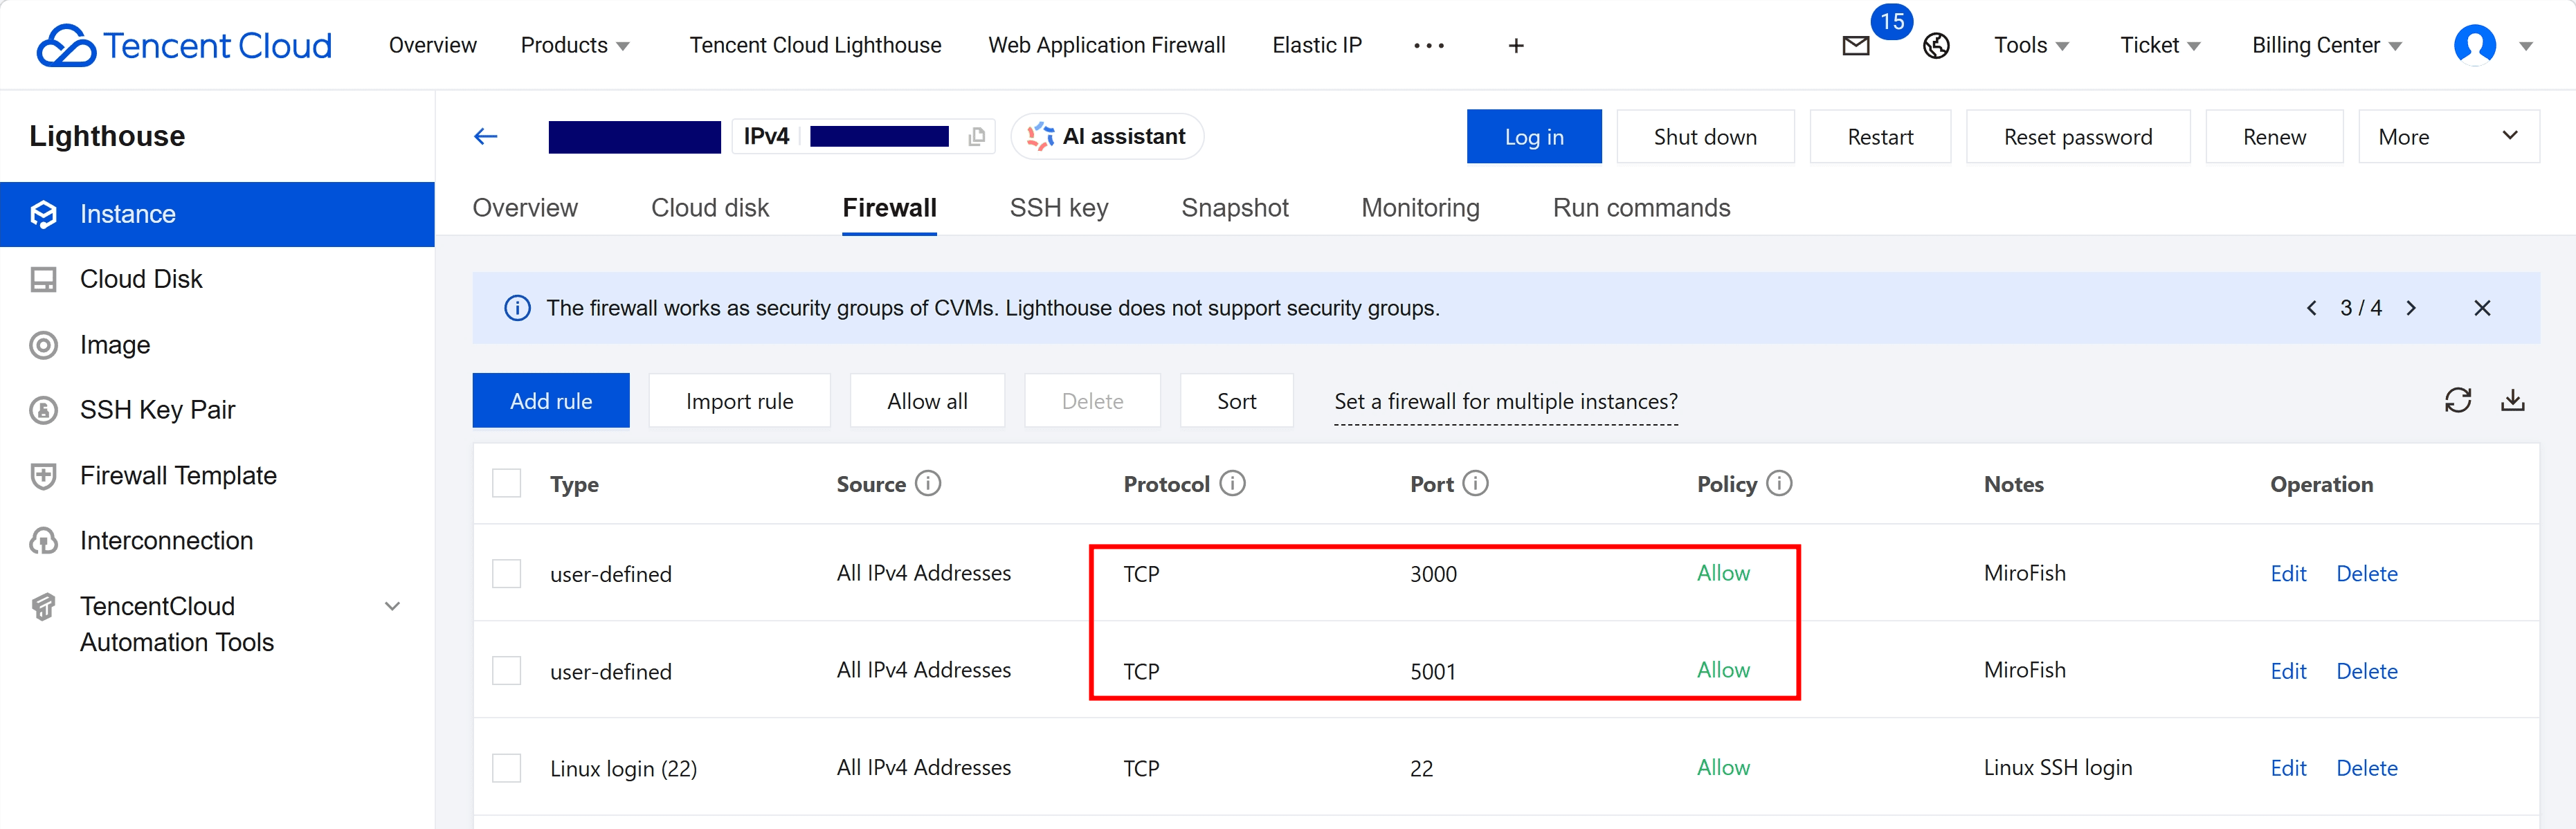Click the Import rule button
This screenshot has height=829, width=2576.
tap(739, 401)
